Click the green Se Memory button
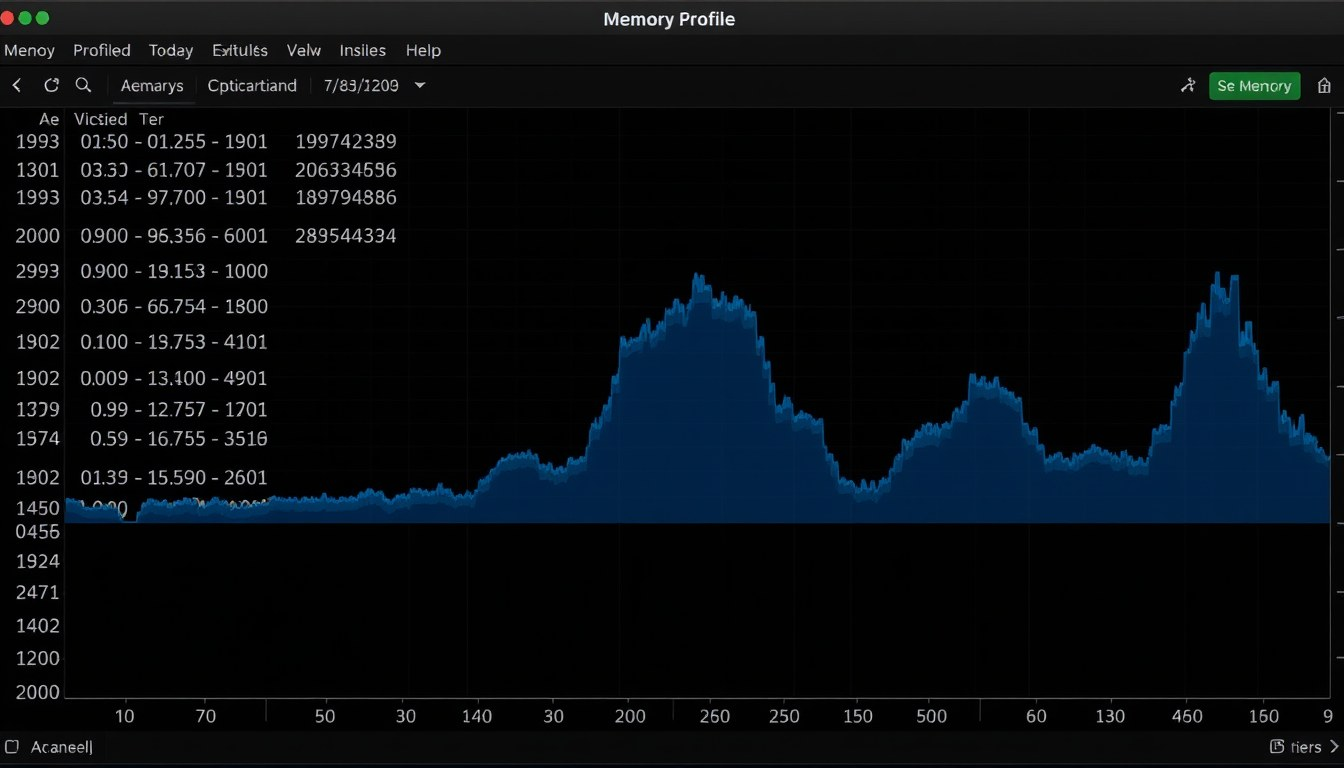This screenshot has height=768, width=1344. point(1254,86)
